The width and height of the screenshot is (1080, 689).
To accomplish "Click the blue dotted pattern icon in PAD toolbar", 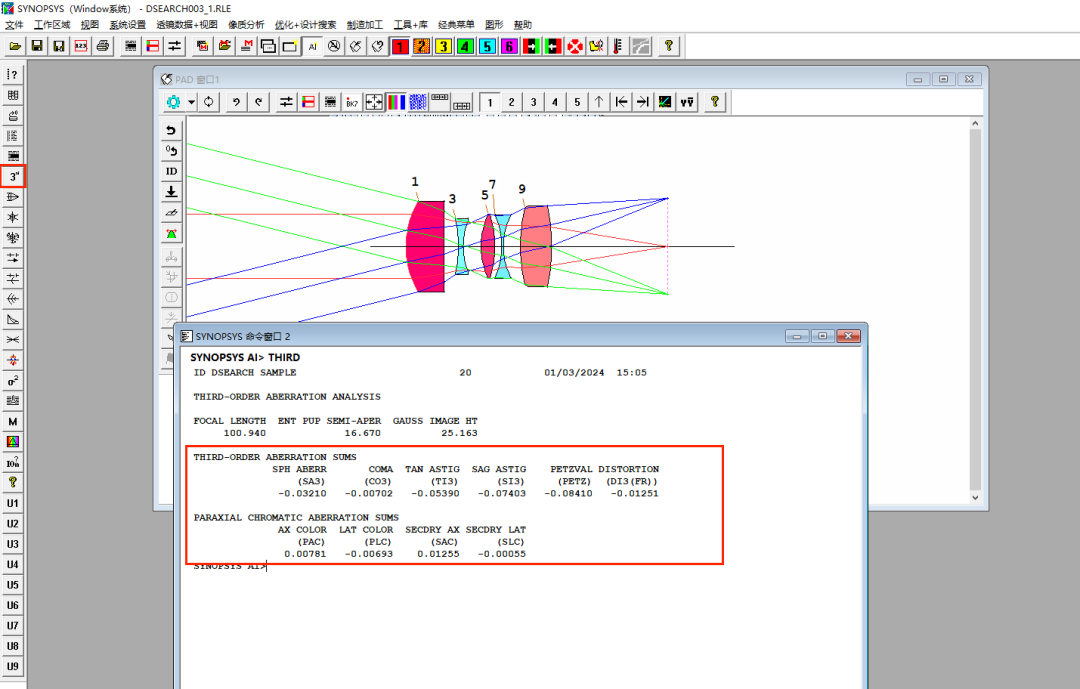I will (418, 102).
